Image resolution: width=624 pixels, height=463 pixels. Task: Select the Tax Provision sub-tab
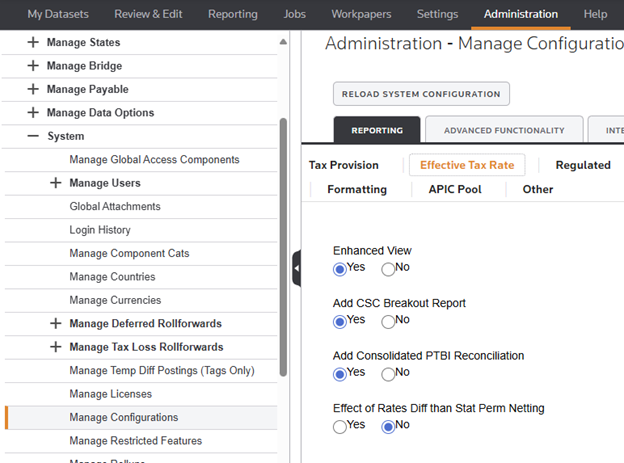pos(344,165)
